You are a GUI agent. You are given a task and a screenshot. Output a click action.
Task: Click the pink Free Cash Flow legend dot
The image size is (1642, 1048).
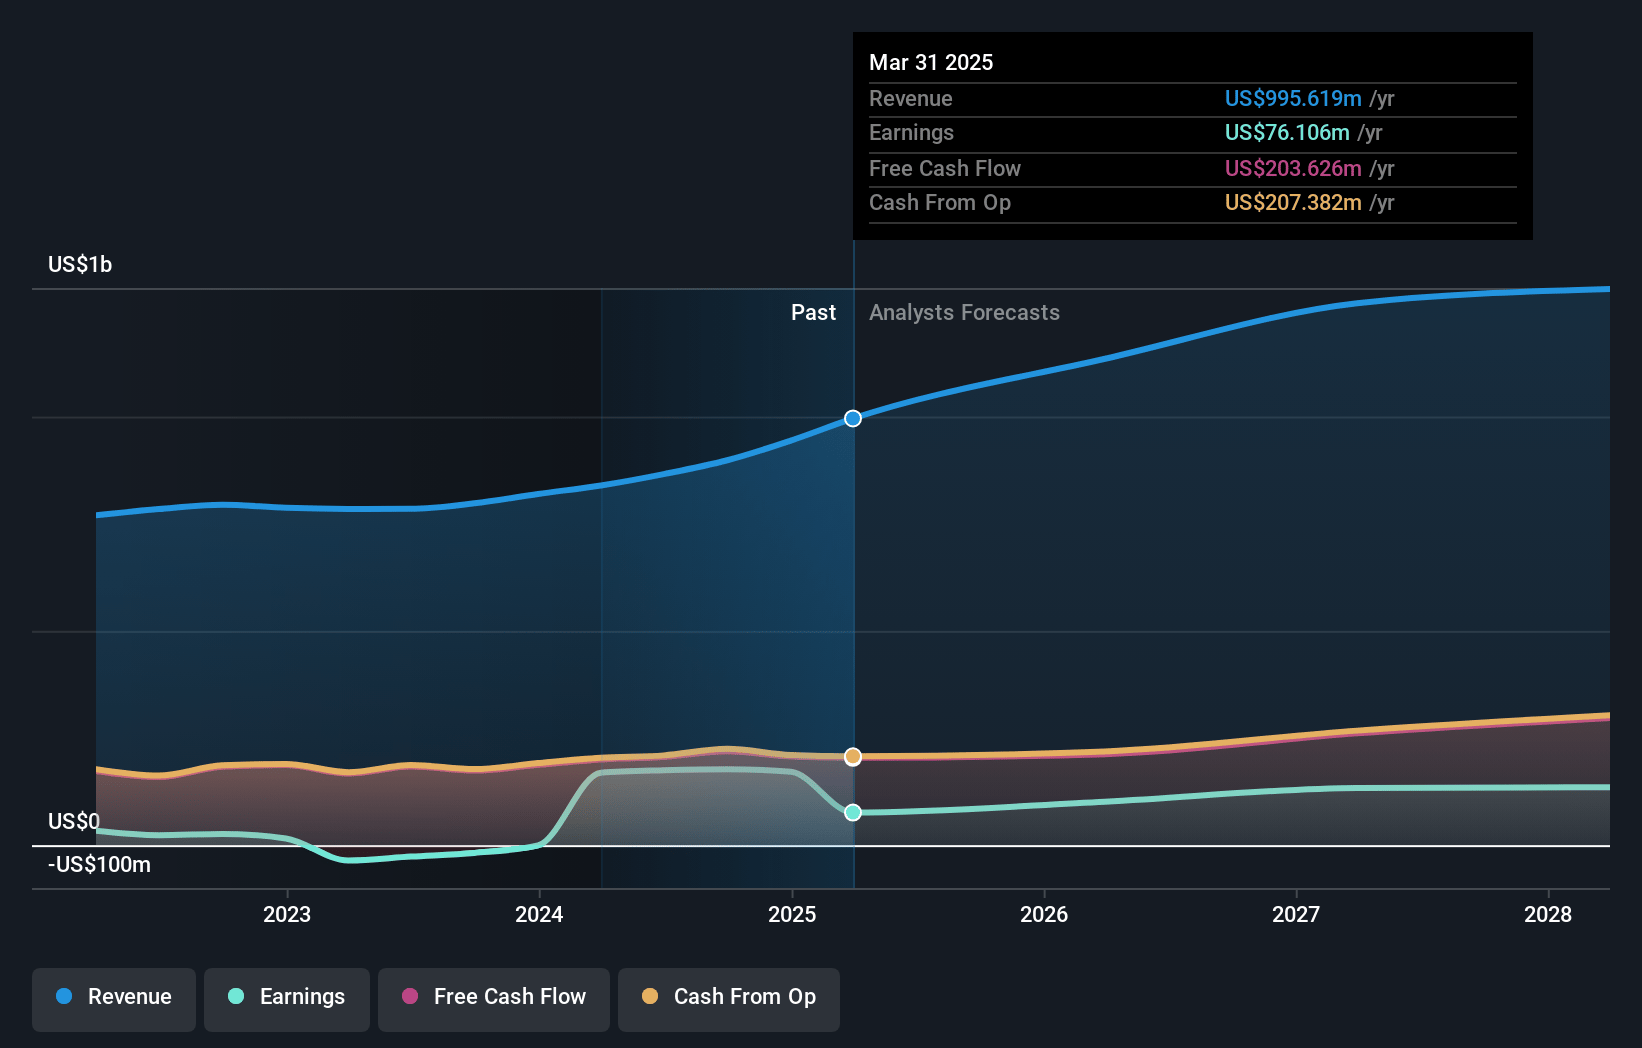410,996
